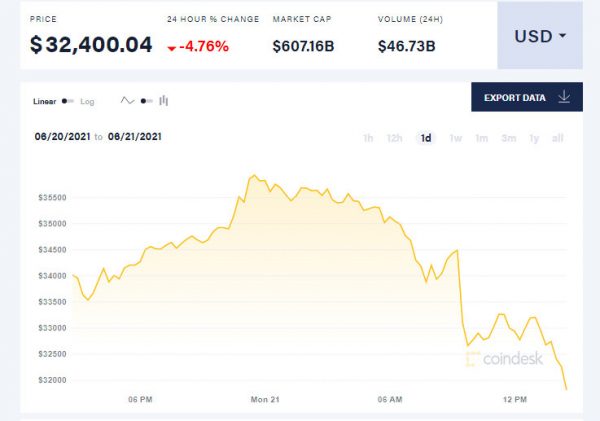
Task: Toggle line and candlestick chart switch
Action: point(146,100)
